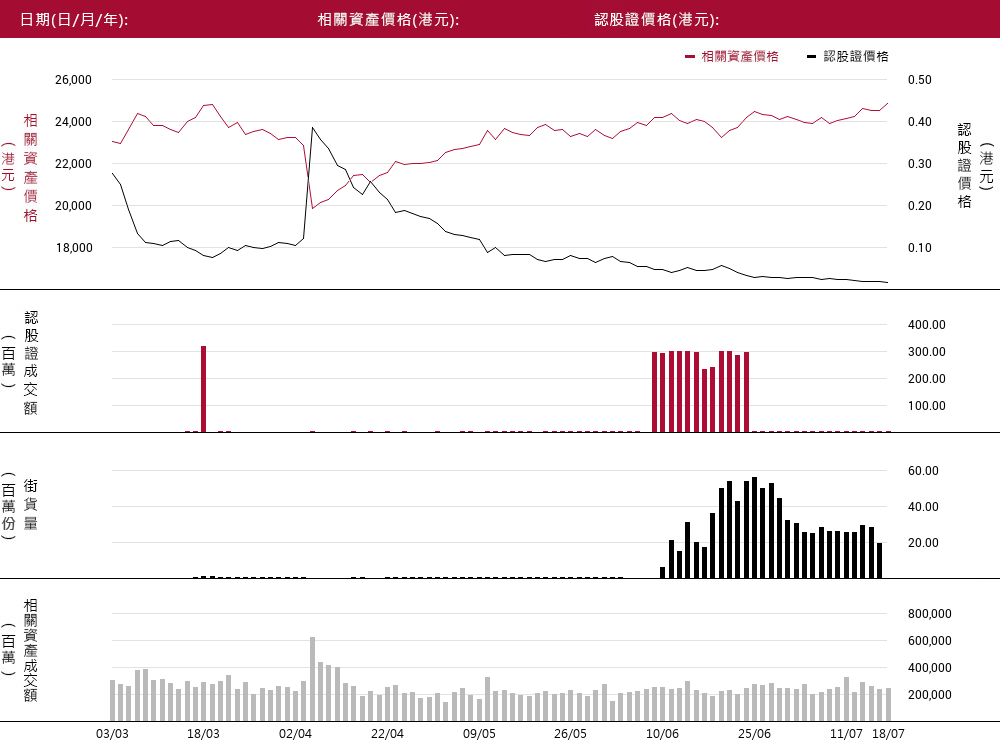The height and width of the screenshot is (751, 1000).
Task: Click the 60.00 outstanding quantity axis value
Action: point(923,471)
